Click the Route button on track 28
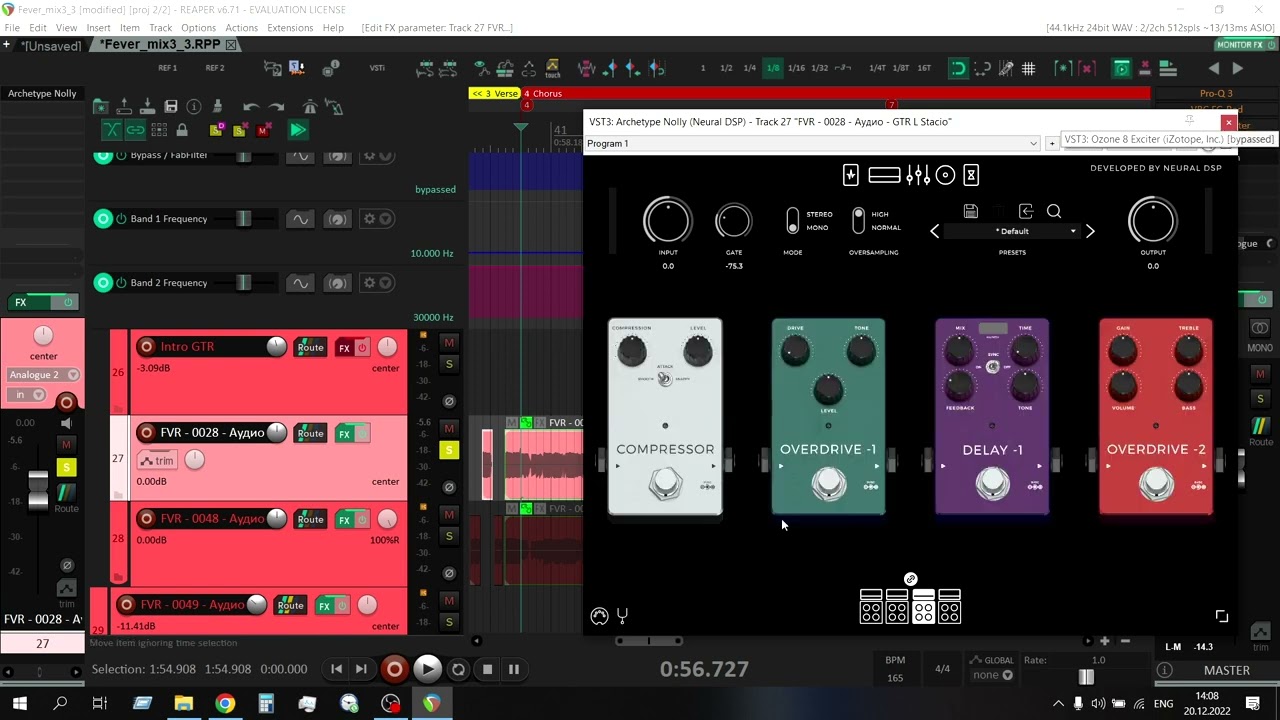This screenshot has height=720, width=1280. [310, 519]
